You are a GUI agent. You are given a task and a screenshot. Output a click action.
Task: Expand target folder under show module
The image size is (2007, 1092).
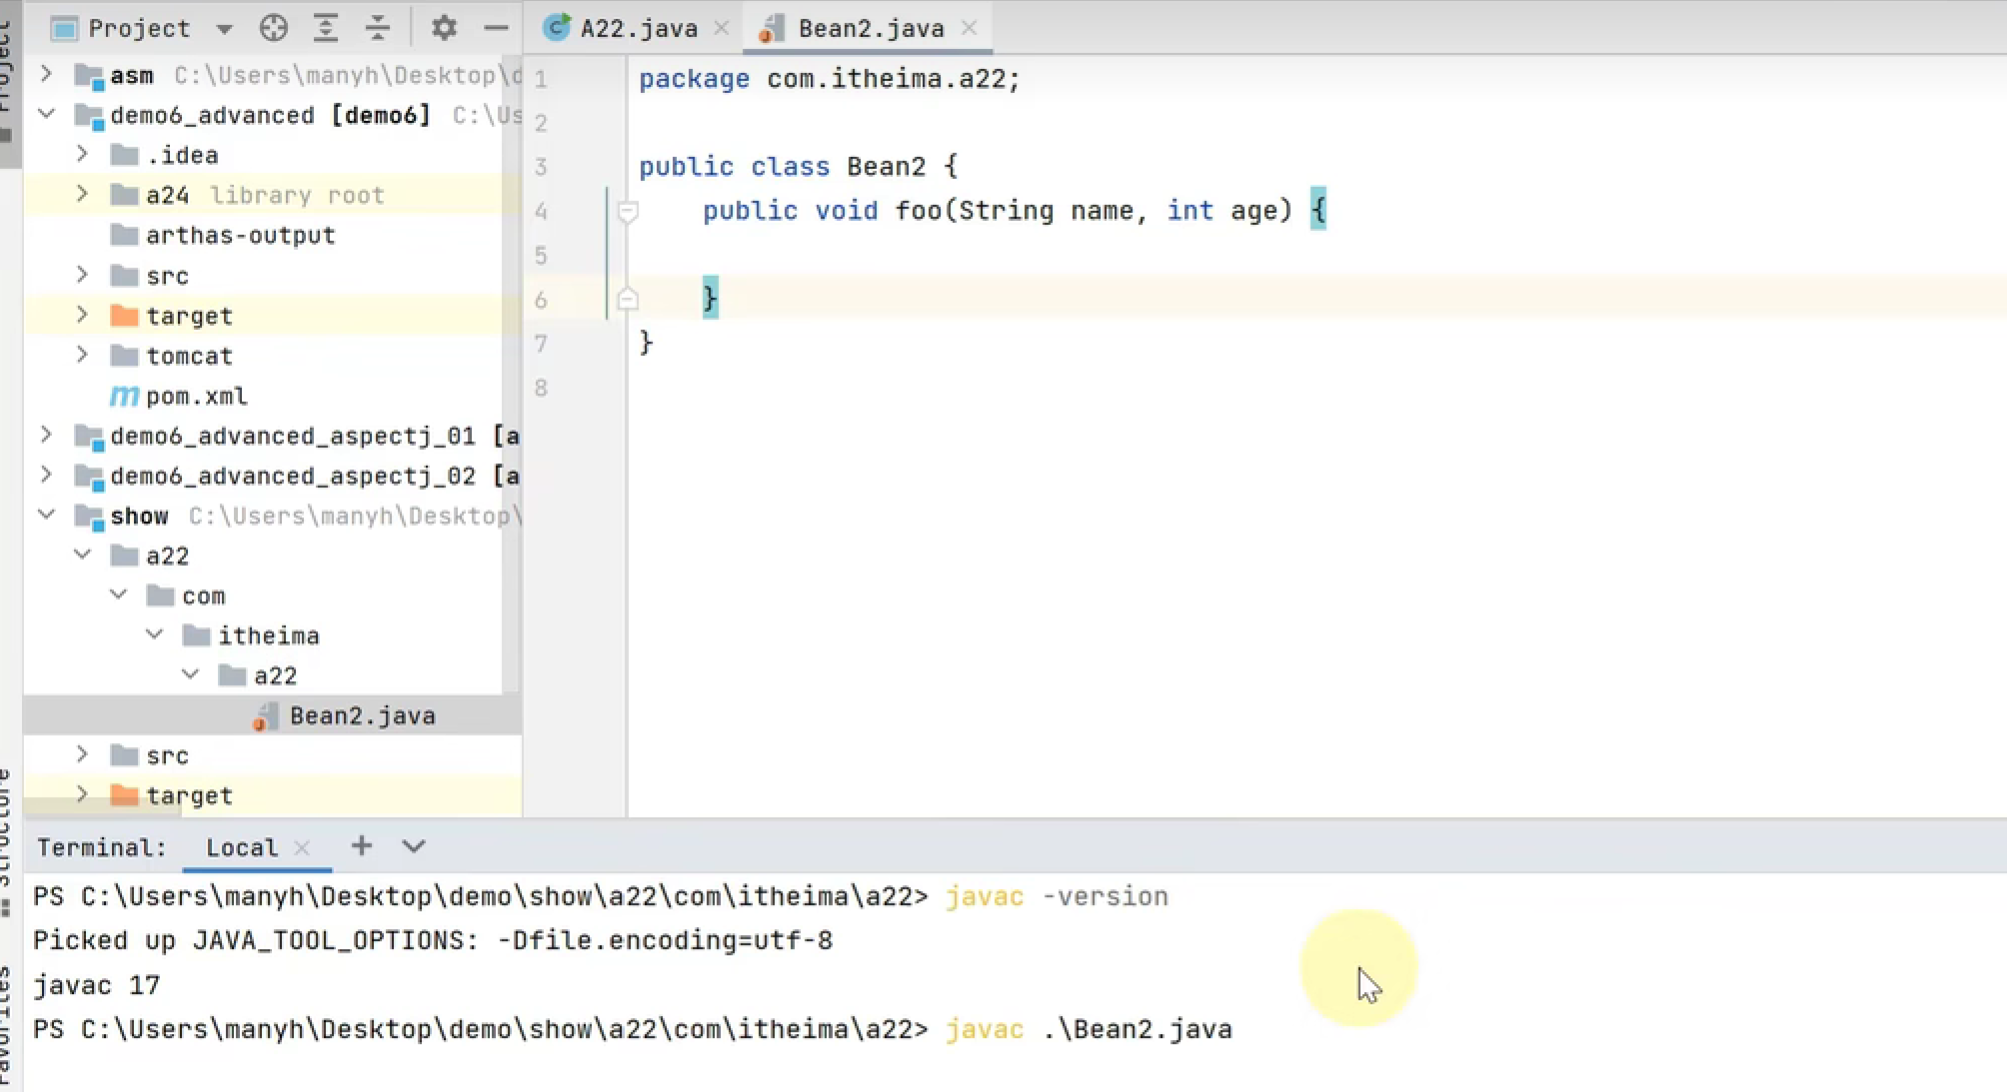coord(82,795)
